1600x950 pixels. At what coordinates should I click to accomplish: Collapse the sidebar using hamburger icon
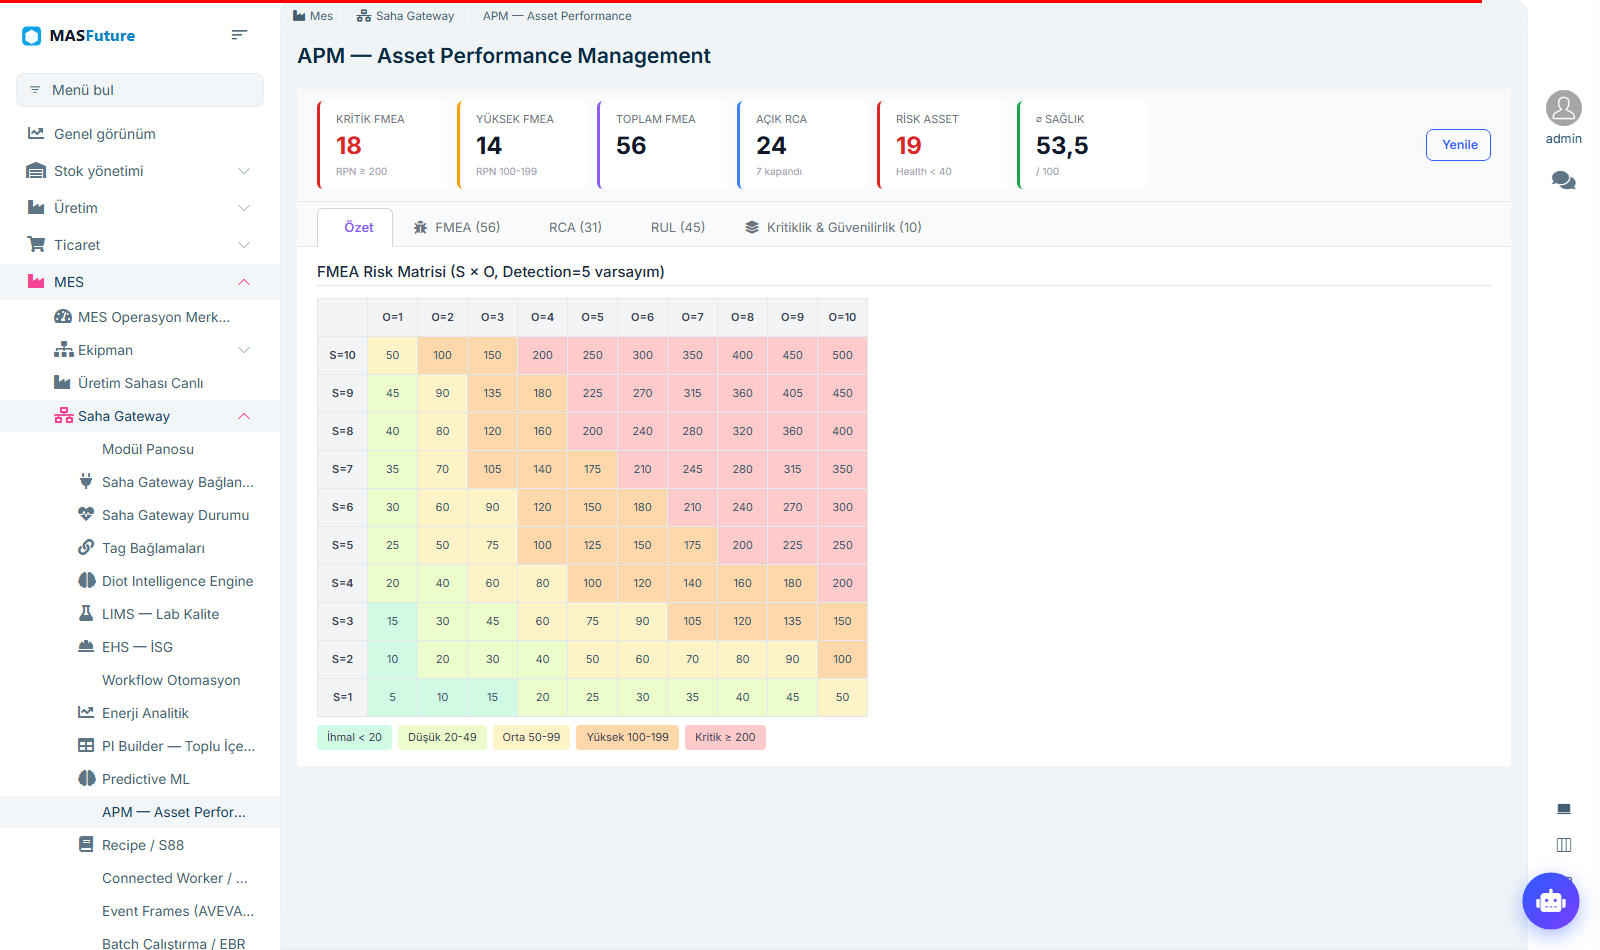click(239, 35)
